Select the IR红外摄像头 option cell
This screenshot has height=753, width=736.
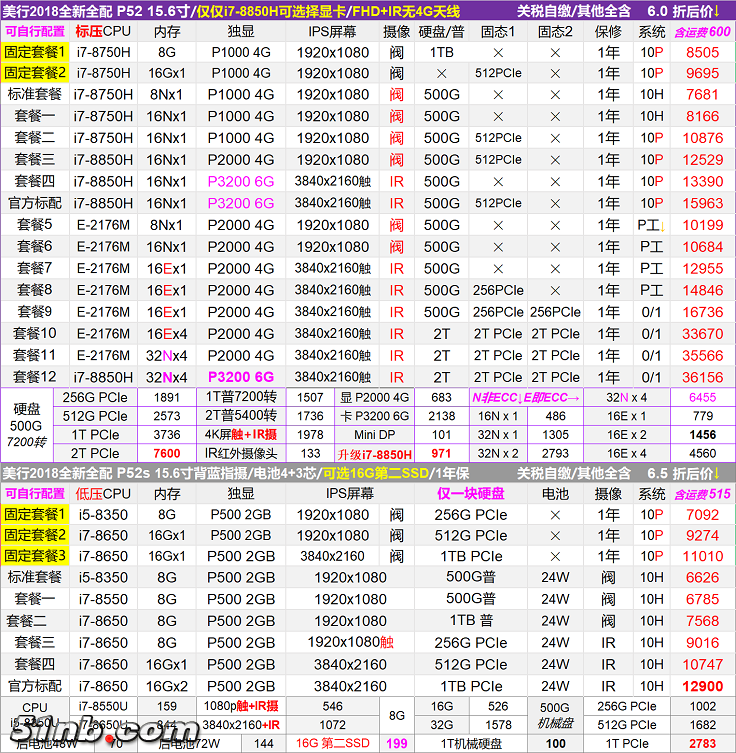point(239,454)
